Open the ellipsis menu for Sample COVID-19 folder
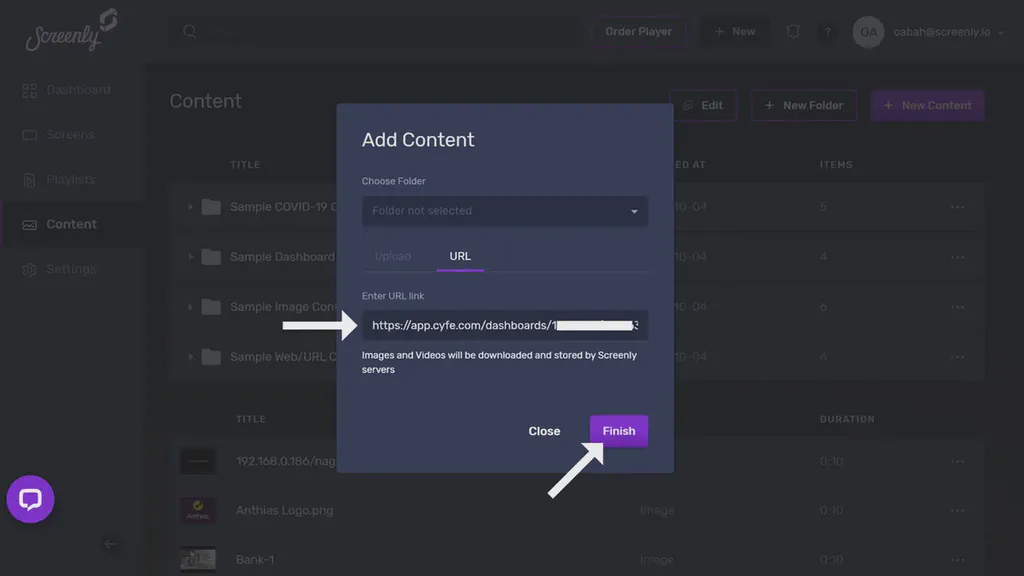This screenshot has height=576, width=1024. [958, 207]
